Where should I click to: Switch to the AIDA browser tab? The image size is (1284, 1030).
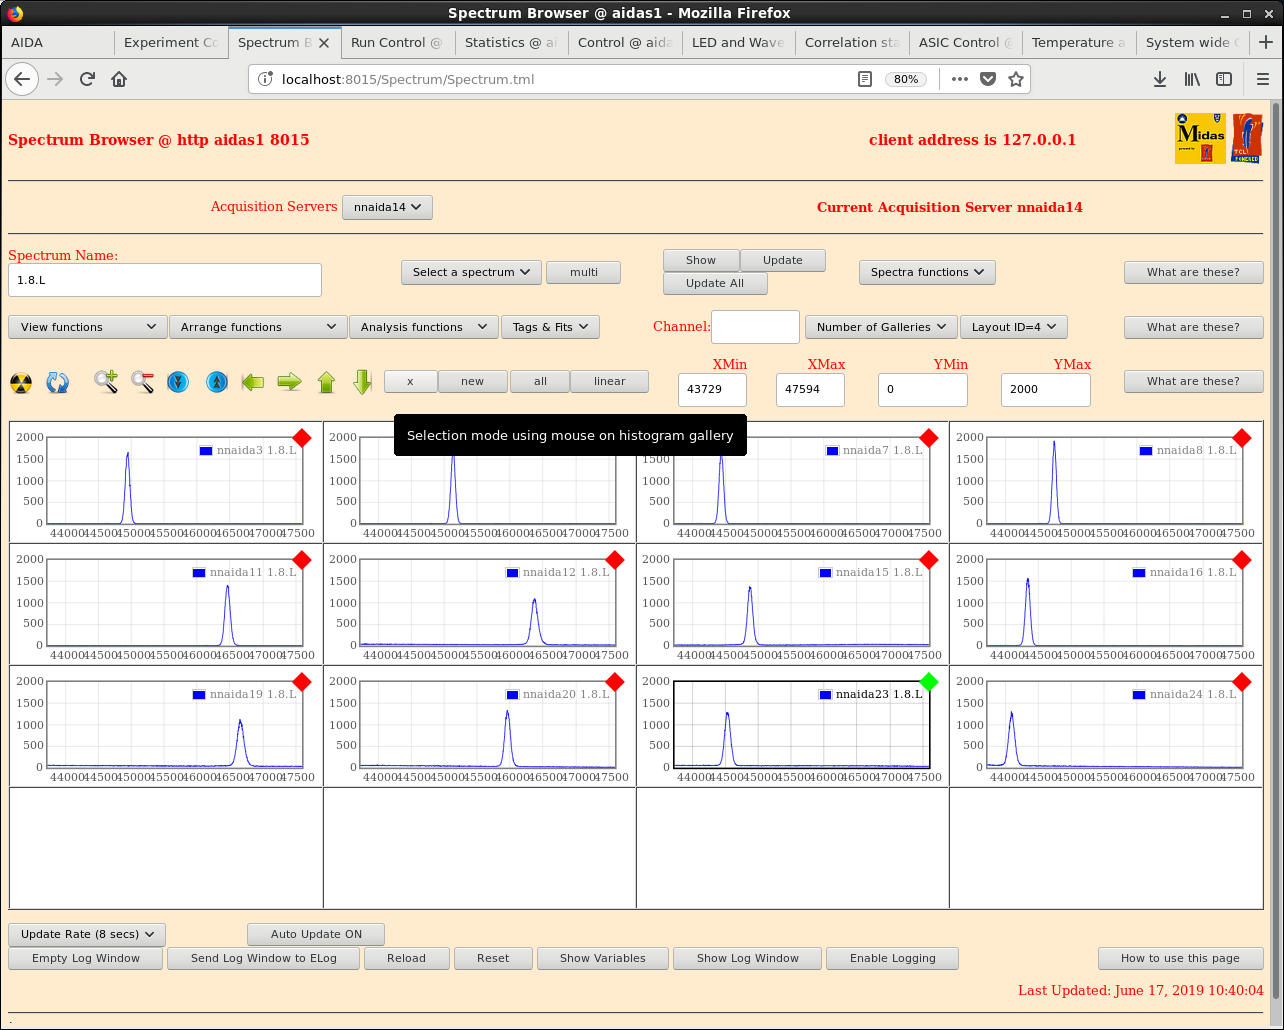pyautogui.click(x=58, y=42)
